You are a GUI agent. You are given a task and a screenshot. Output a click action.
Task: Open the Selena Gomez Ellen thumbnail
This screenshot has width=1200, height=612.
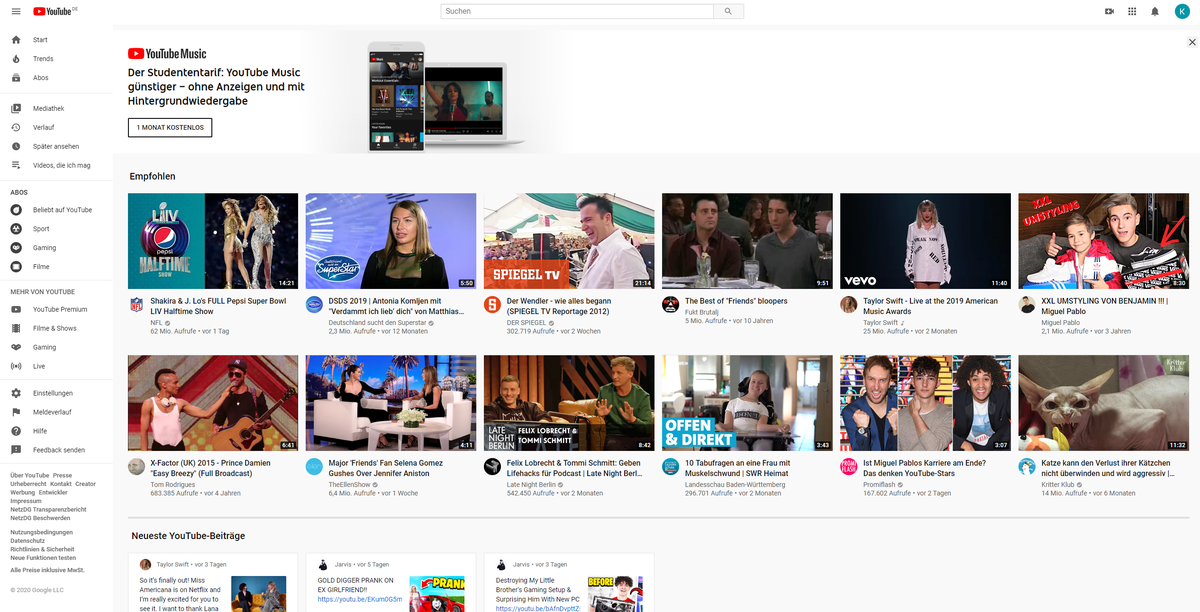[x=391, y=403]
